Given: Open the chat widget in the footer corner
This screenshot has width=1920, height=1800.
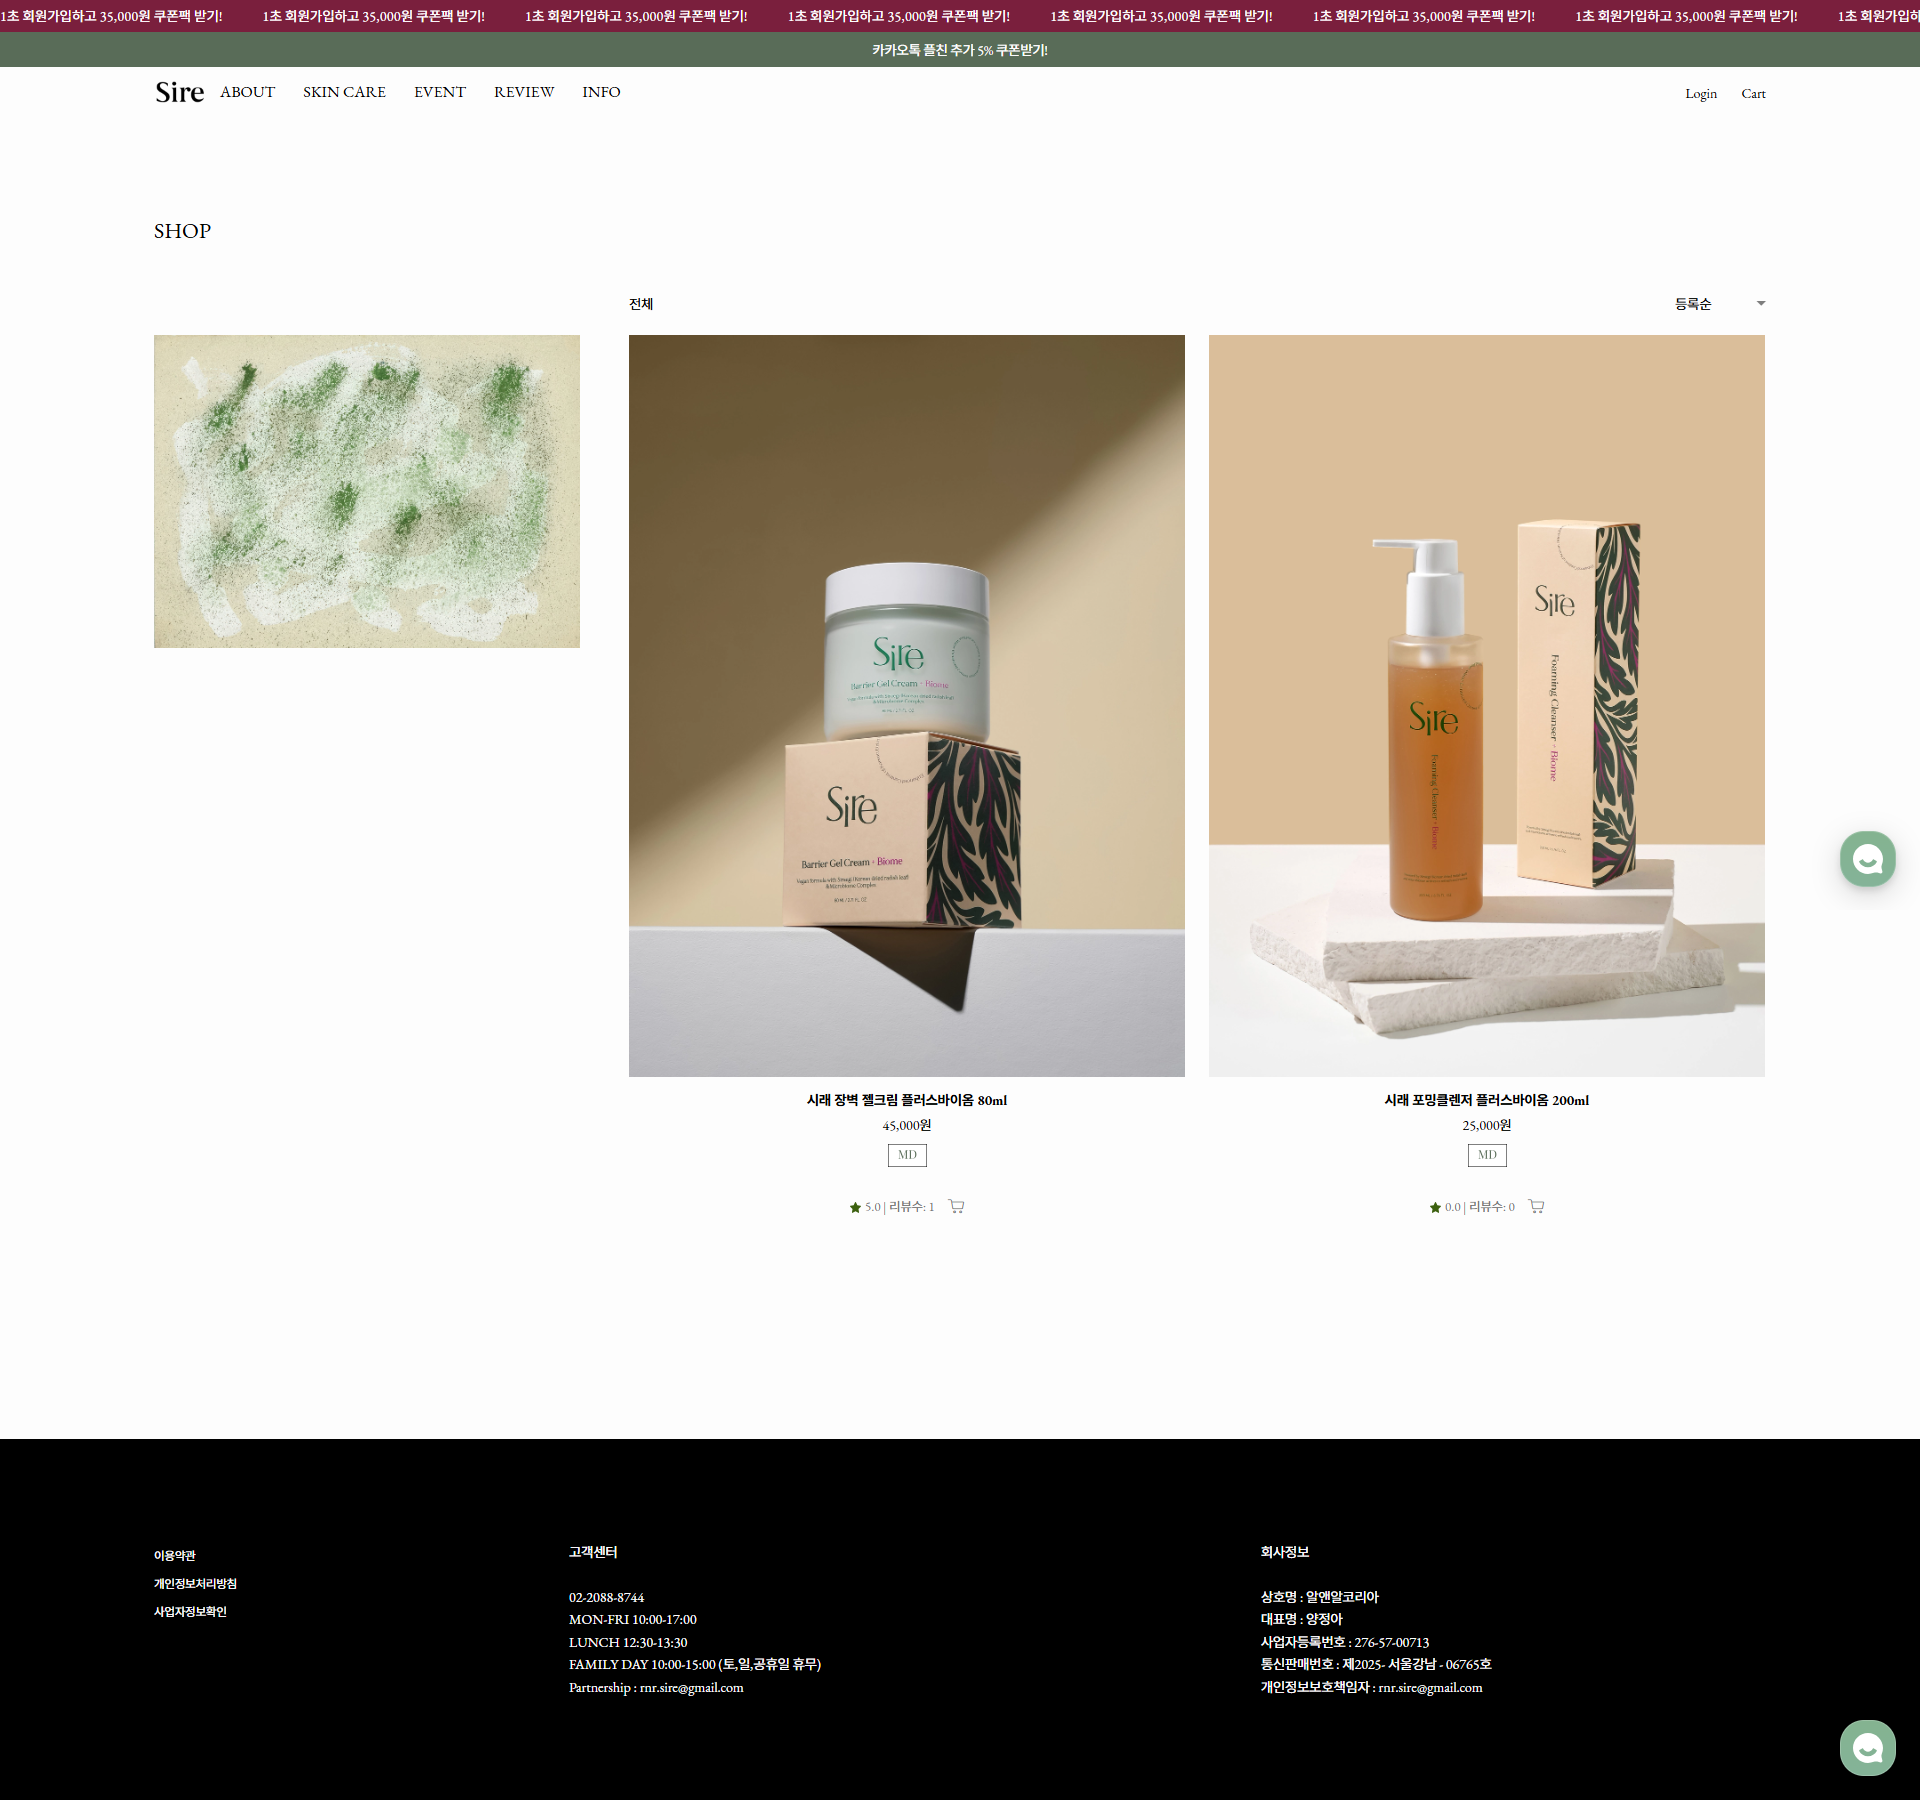Looking at the screenshot, I should 1867,1748.
